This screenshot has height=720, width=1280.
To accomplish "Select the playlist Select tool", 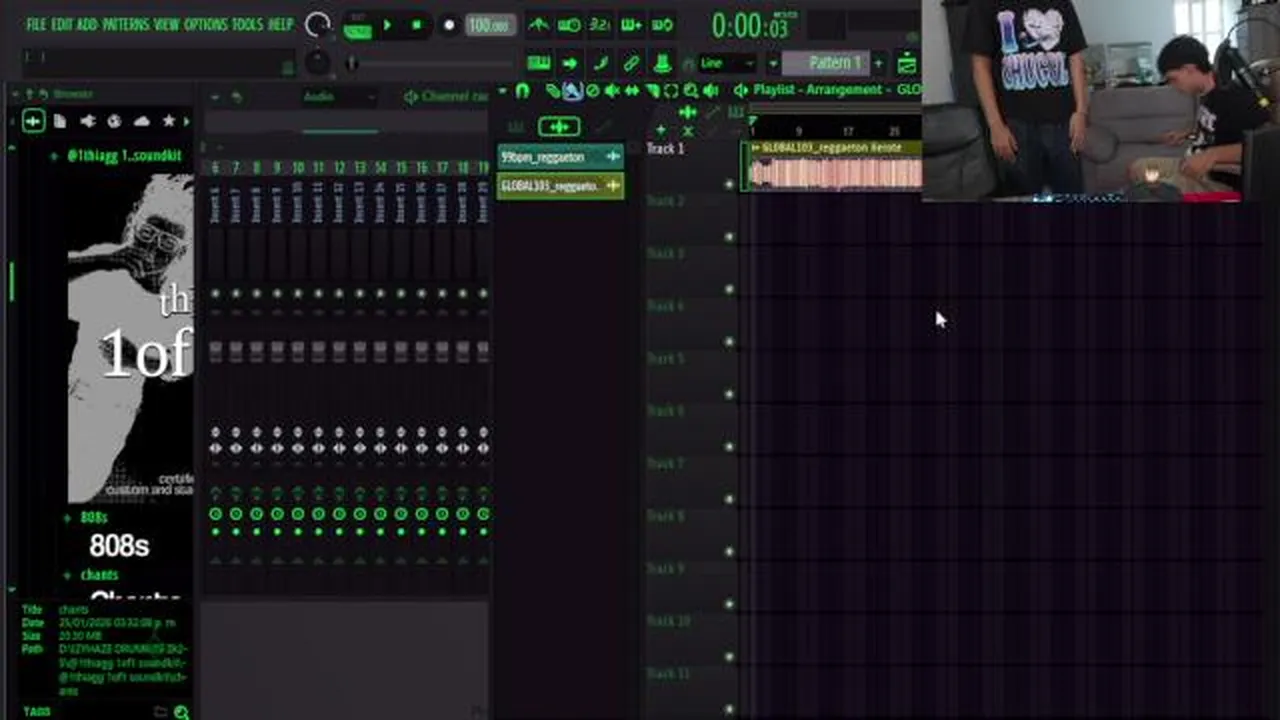I will click(x=671, y=91).
